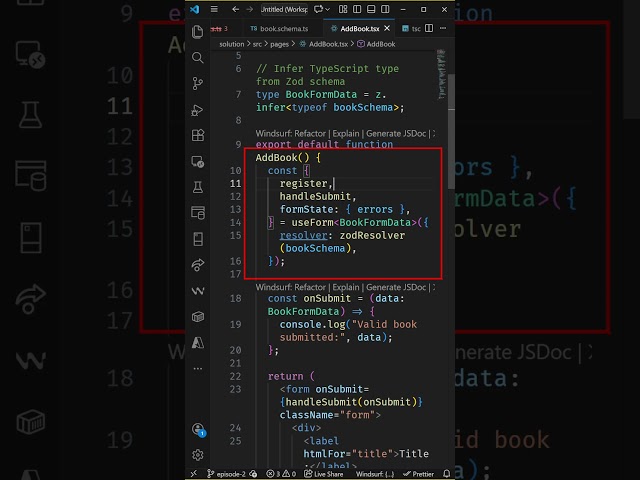Open the src breadcrumb
The height and width of the screenshot is (480, 640).
(x=257, y=44)
